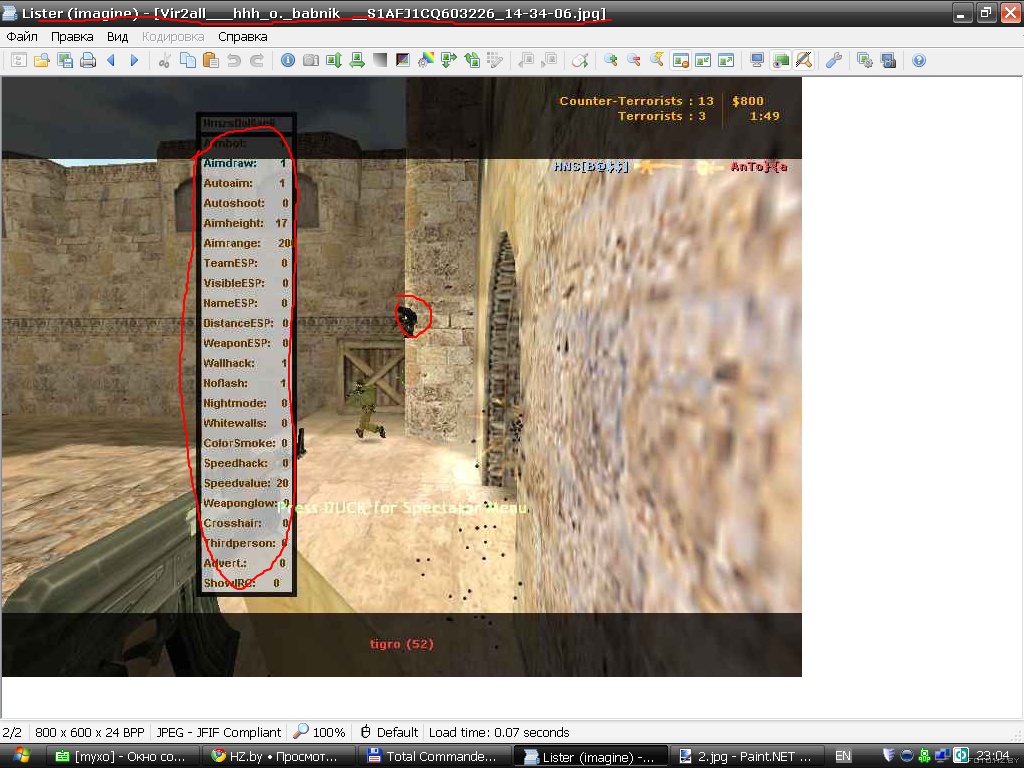Toggle shrink-to-fit window mode button

tap(703, 61)
